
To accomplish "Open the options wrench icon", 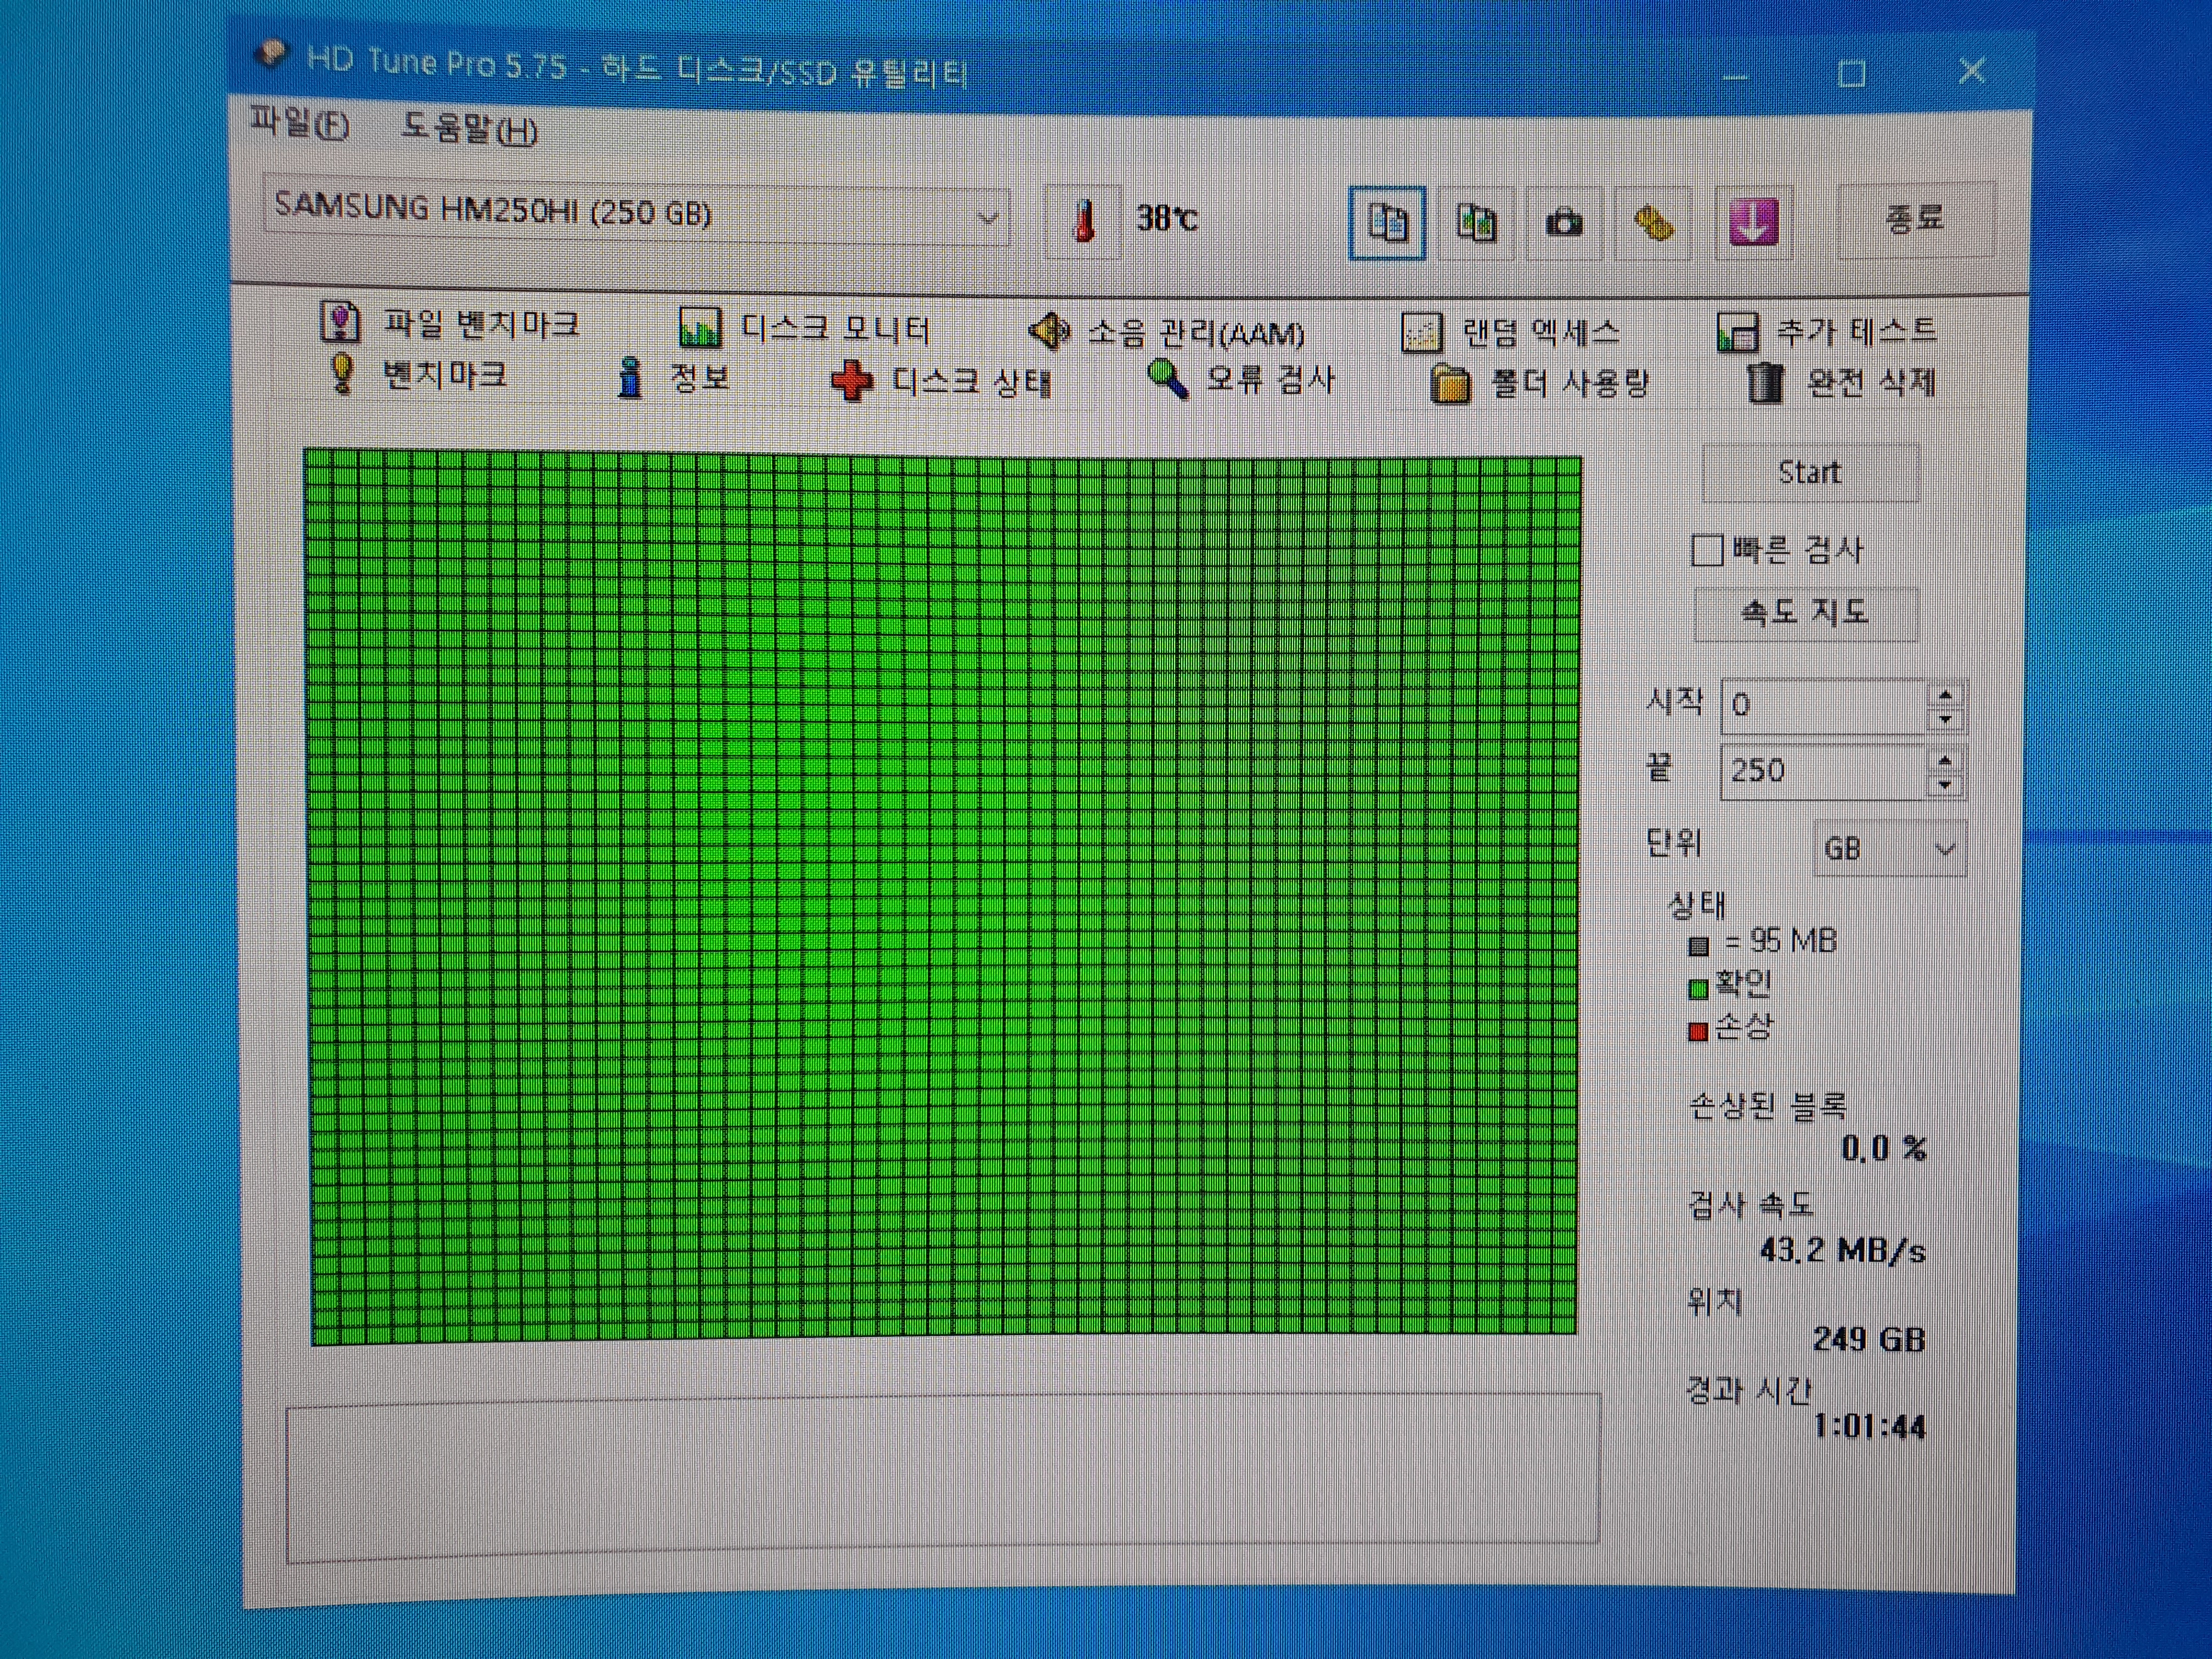I will tap(1653, 222).
